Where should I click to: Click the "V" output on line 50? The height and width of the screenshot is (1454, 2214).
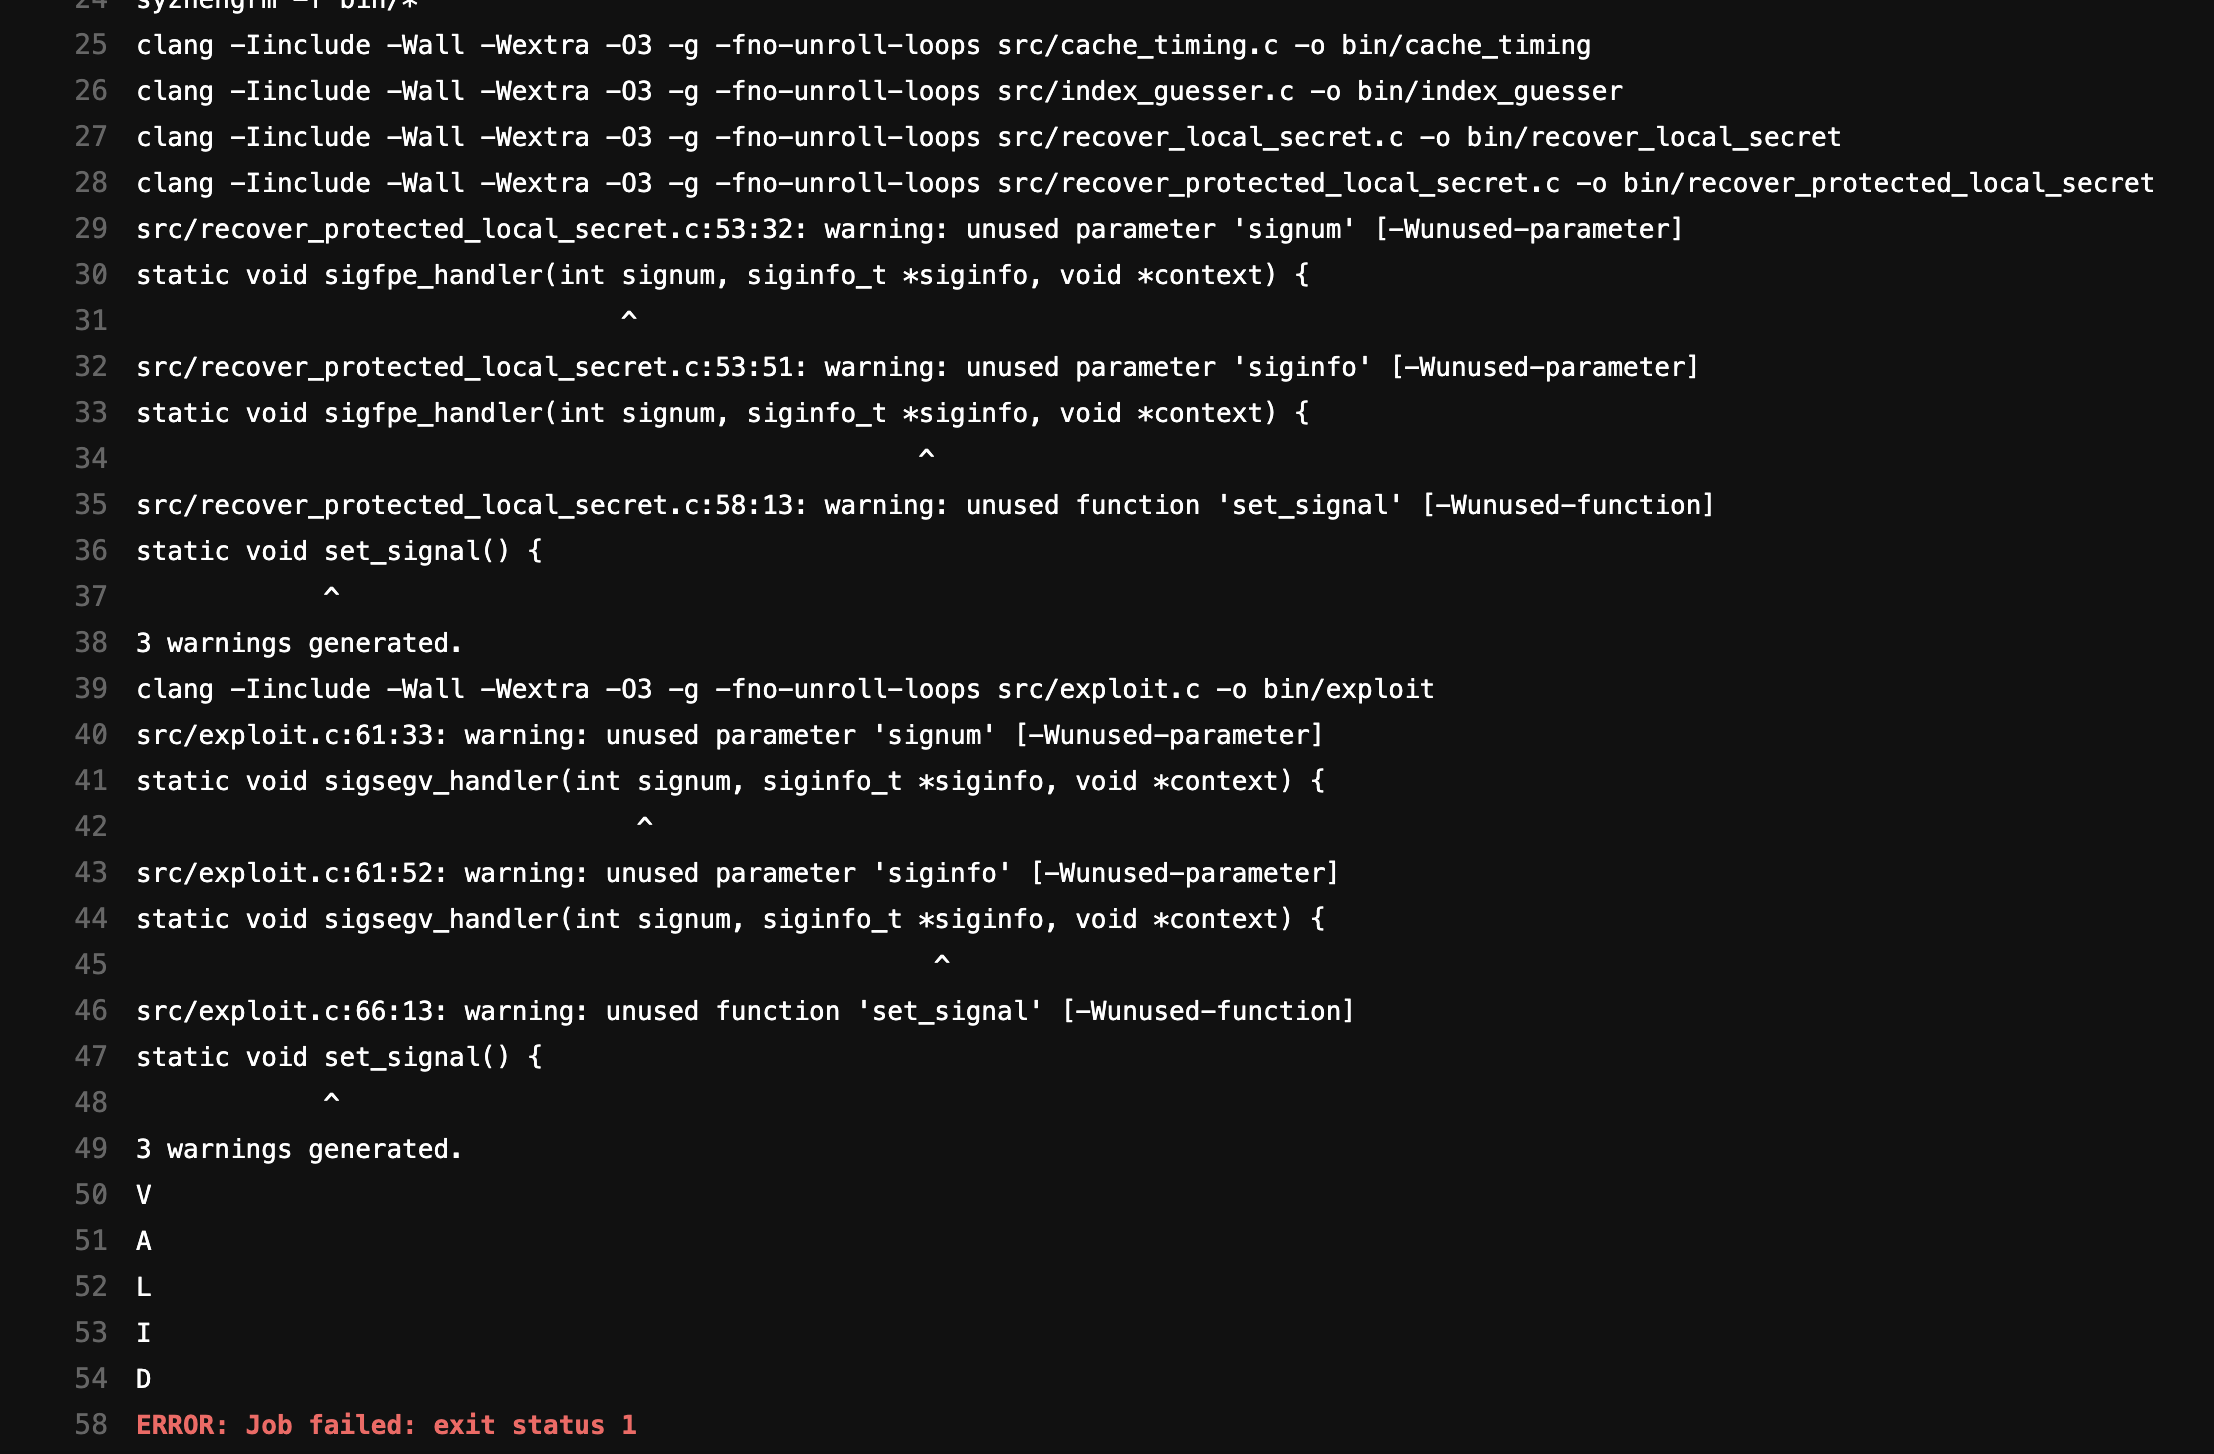click(x=144, y=1195)
